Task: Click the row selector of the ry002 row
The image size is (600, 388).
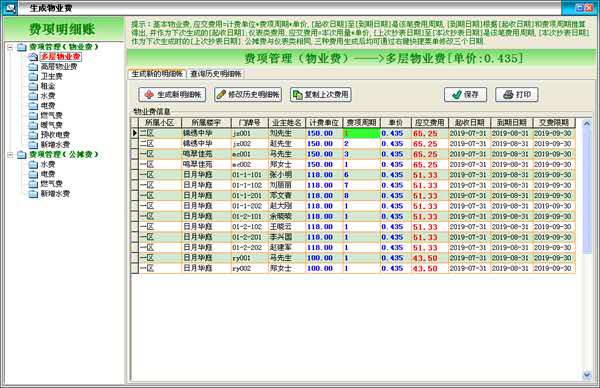Action: 134,268
